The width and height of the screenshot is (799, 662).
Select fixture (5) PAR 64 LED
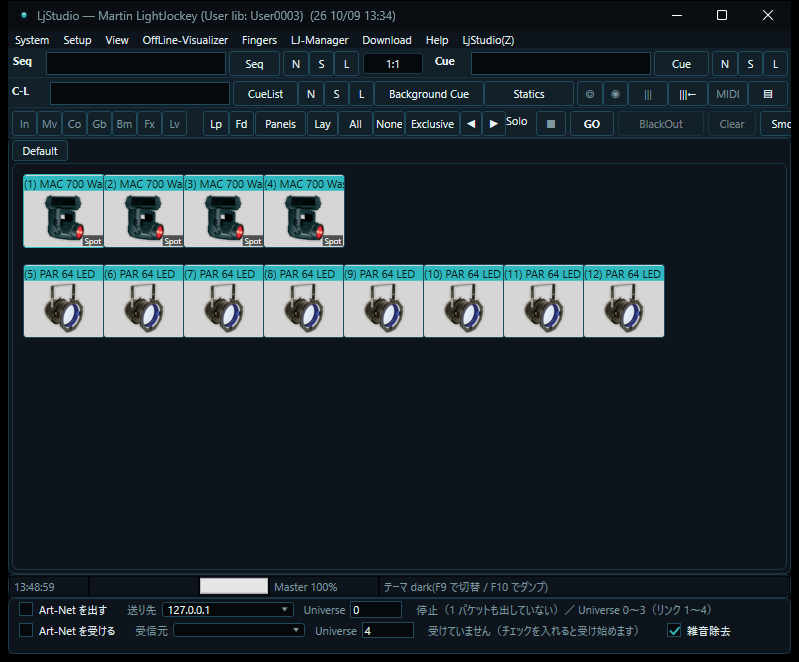64,301
